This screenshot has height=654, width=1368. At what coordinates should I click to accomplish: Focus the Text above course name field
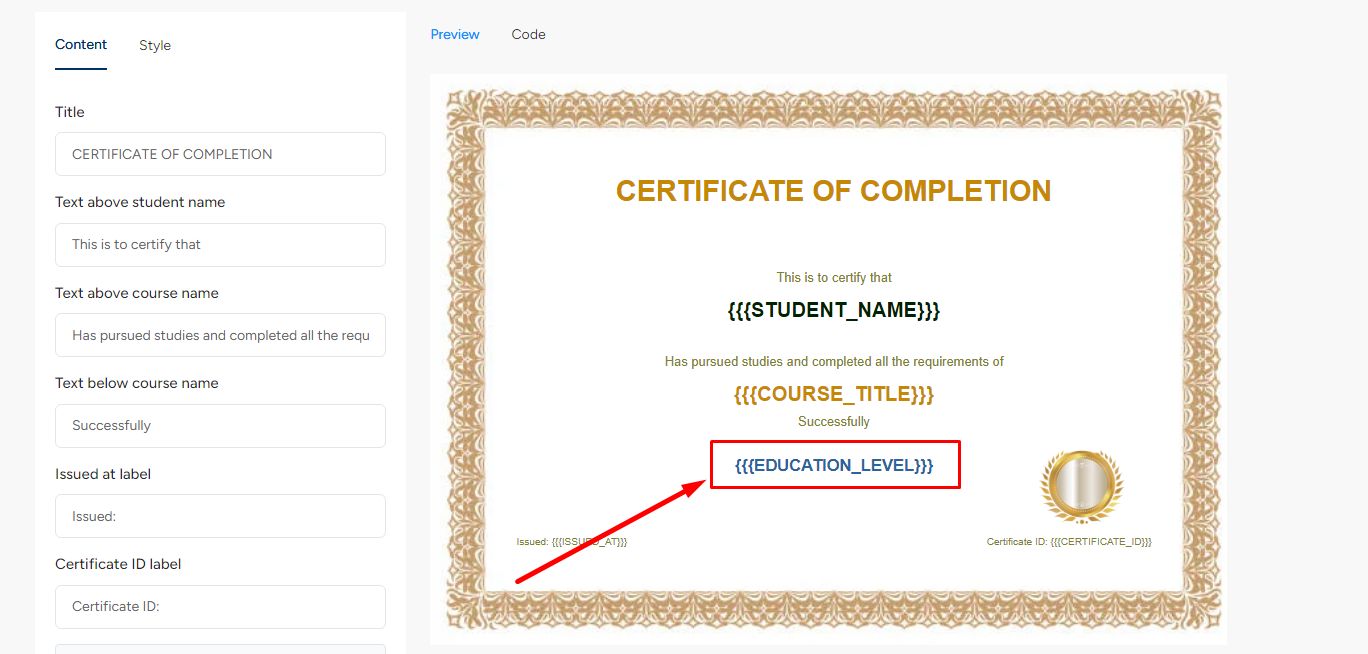coord(220,335)
